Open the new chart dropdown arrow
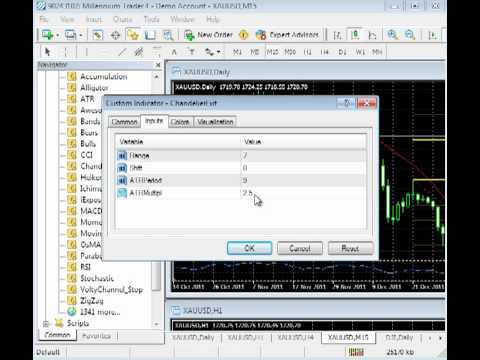480x360 pixels. [58, 35]
